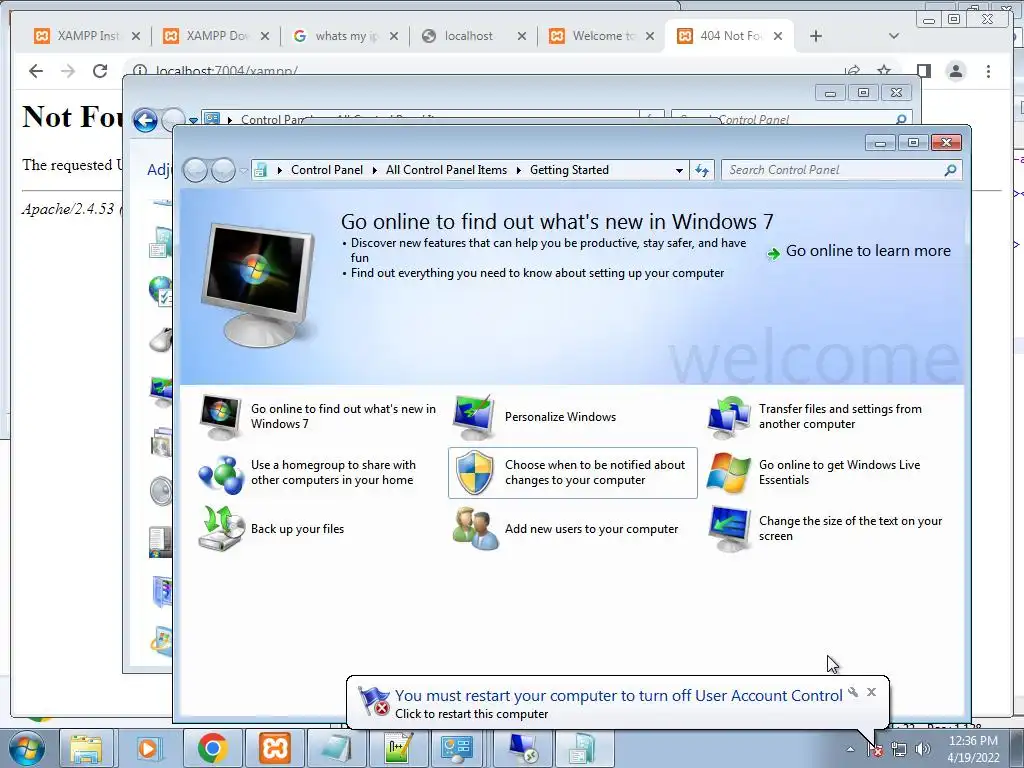
Task: Expand the arrow after 'All Control Panel Items' breadcrumb
Action: pos(519,170)
